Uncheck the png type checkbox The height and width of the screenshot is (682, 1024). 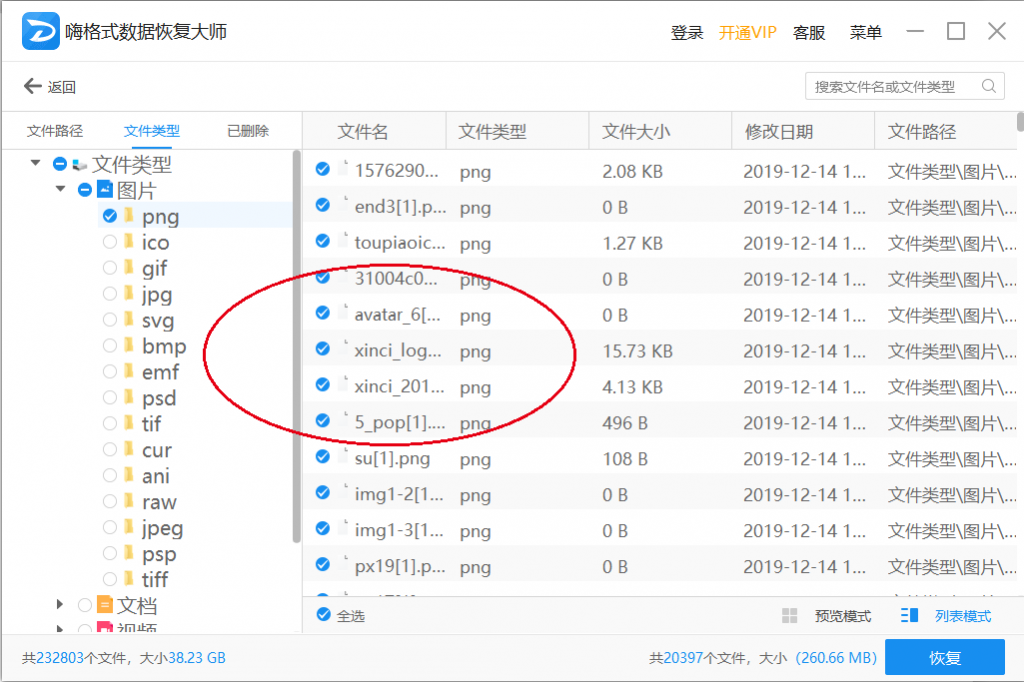(110, 216)
